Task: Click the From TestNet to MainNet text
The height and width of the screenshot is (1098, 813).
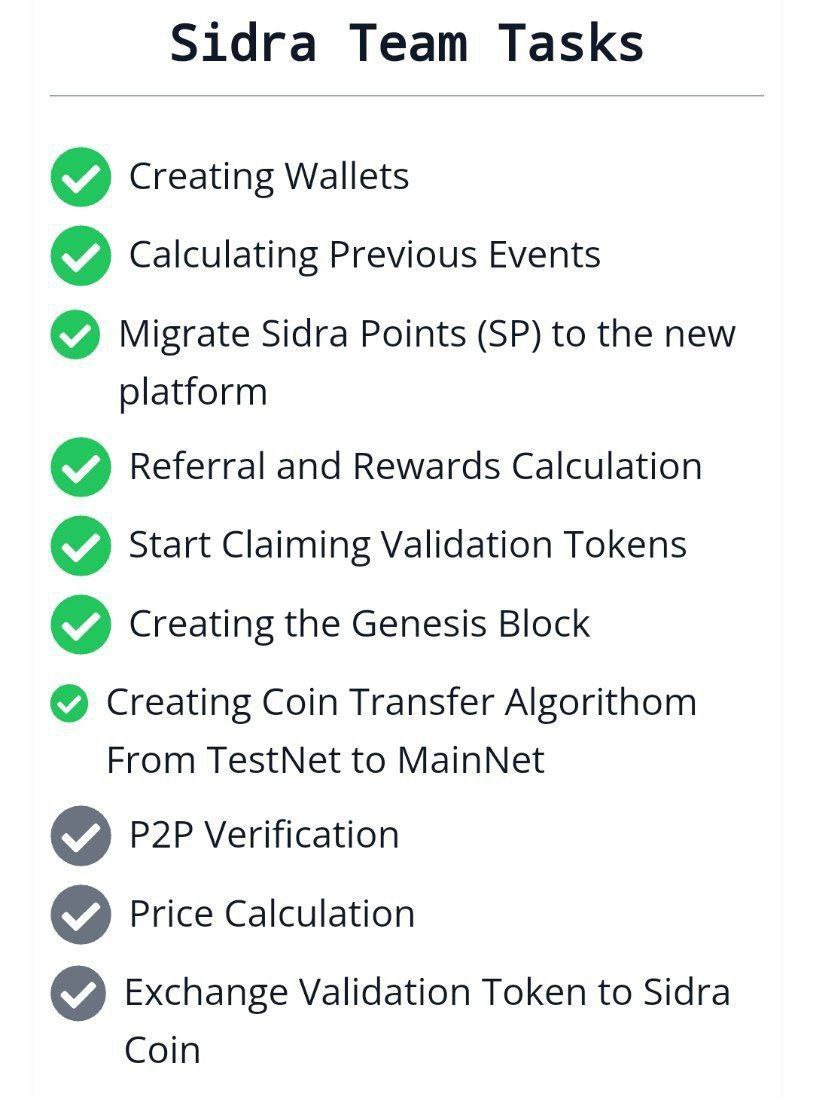Action: (326, 760)
